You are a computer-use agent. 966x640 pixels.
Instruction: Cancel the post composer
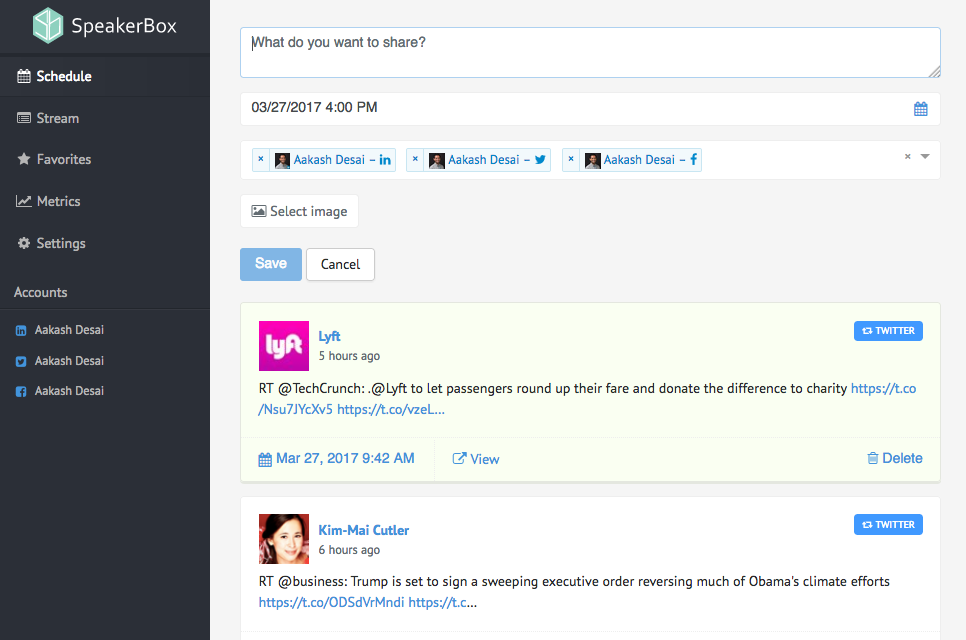point(340,264)
